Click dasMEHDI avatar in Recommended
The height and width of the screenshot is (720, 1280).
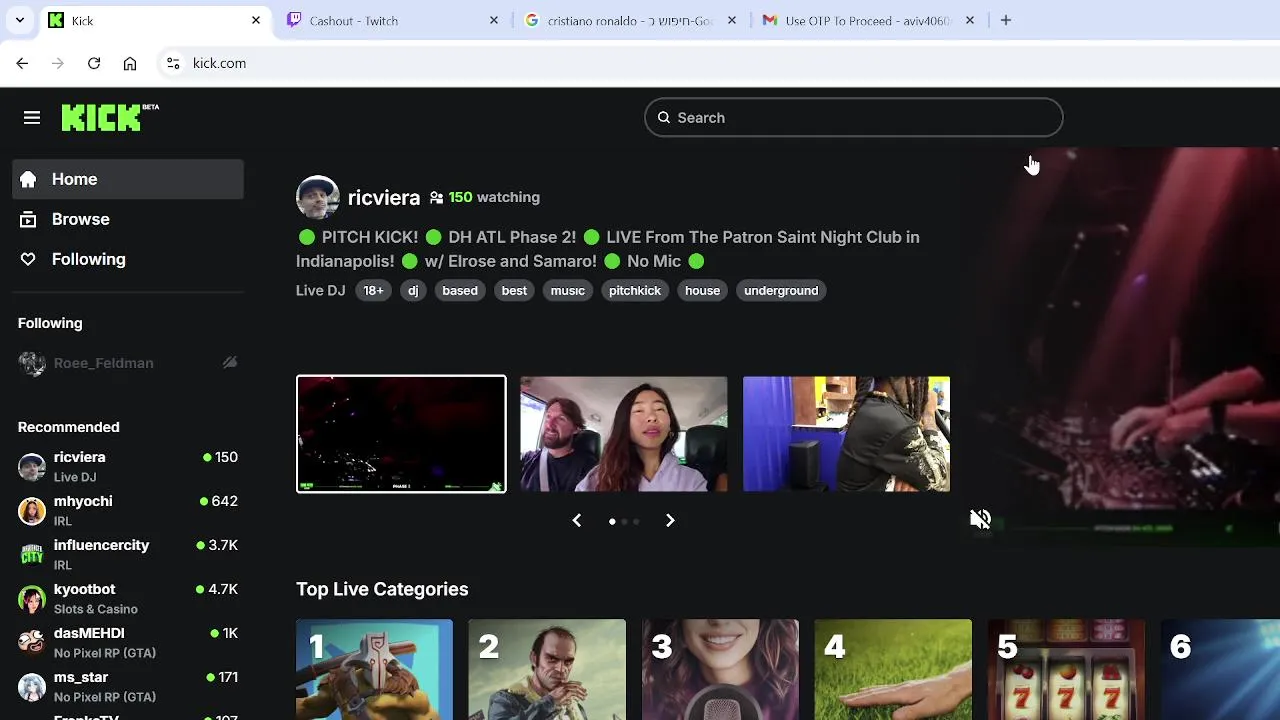coord(32,643)
